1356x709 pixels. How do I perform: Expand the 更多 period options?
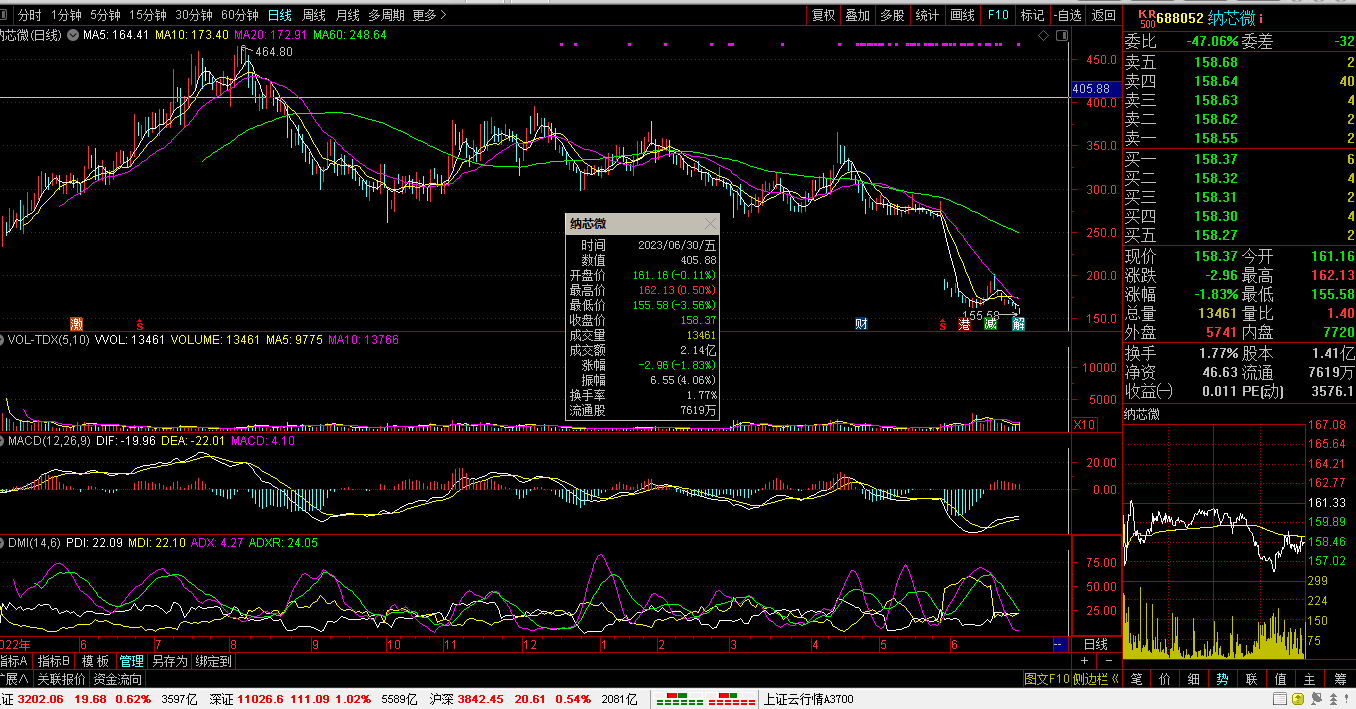point(429,15)
